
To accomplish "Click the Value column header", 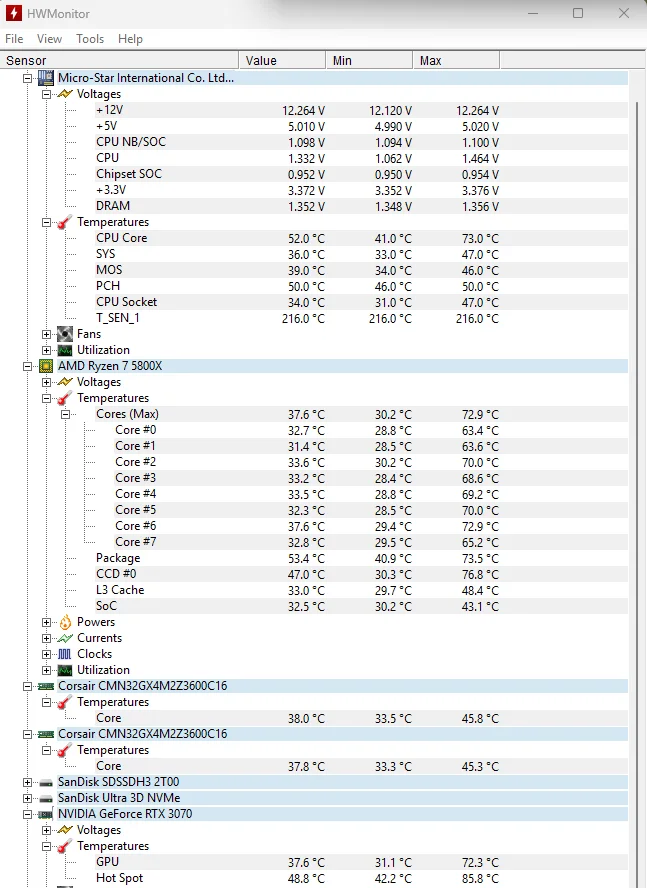I will [261, 61].
